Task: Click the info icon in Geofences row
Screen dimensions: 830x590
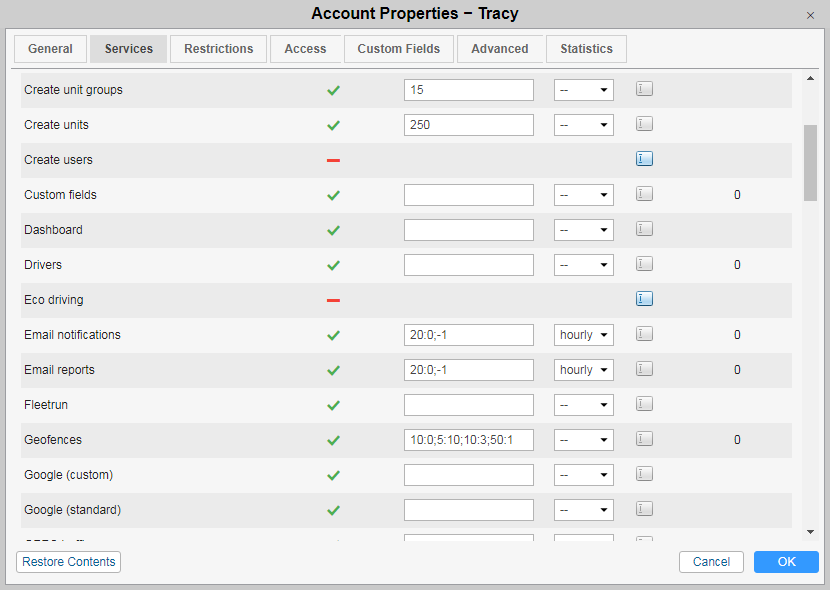Action: [644, 439]
